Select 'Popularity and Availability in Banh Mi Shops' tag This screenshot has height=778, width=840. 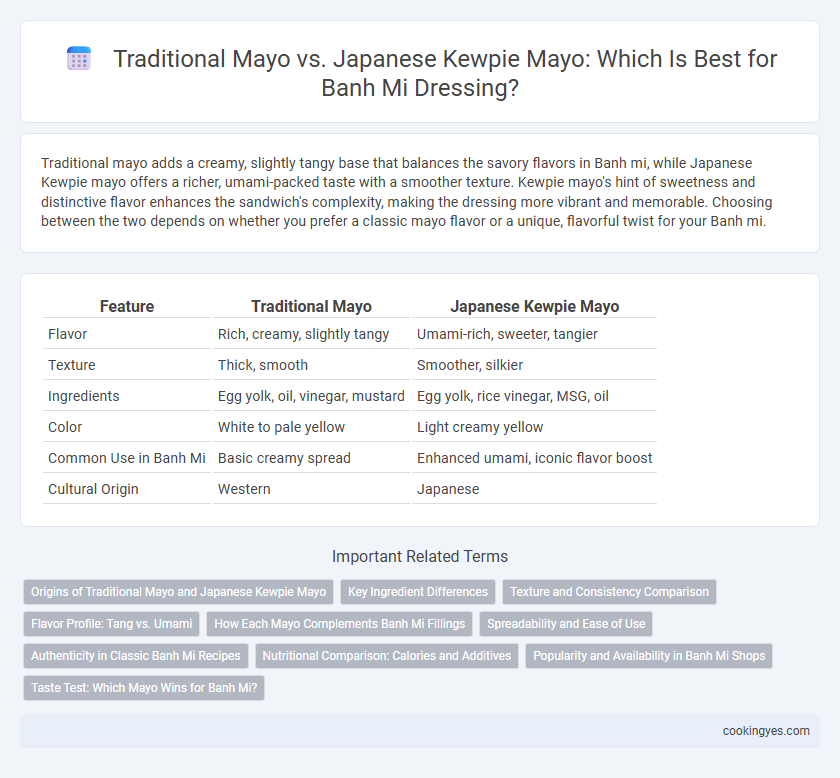(x=649, y=656)
